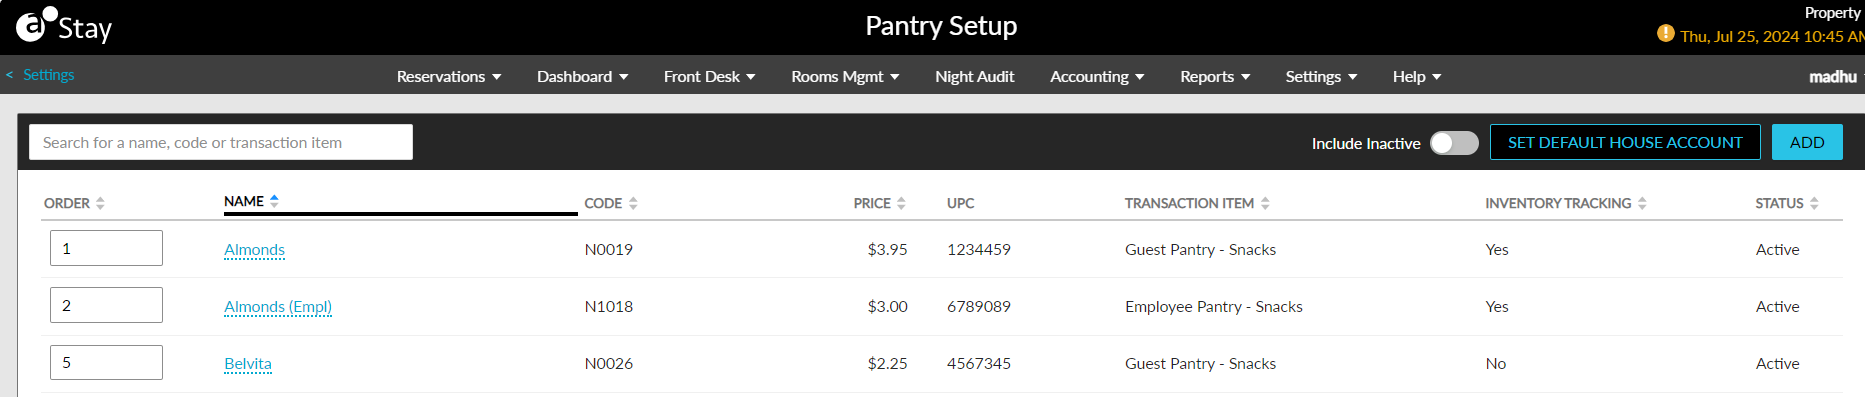Open the Rooms Mgmt dropdown

(845, 77)
